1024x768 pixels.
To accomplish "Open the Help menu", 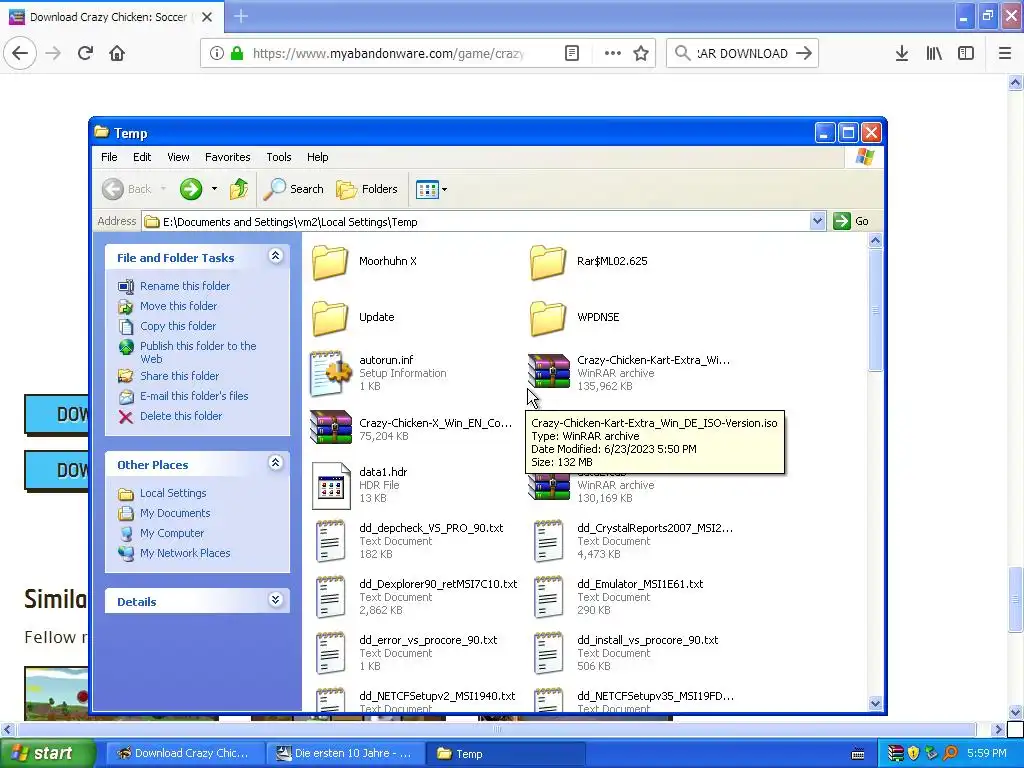I will [317, 157].
